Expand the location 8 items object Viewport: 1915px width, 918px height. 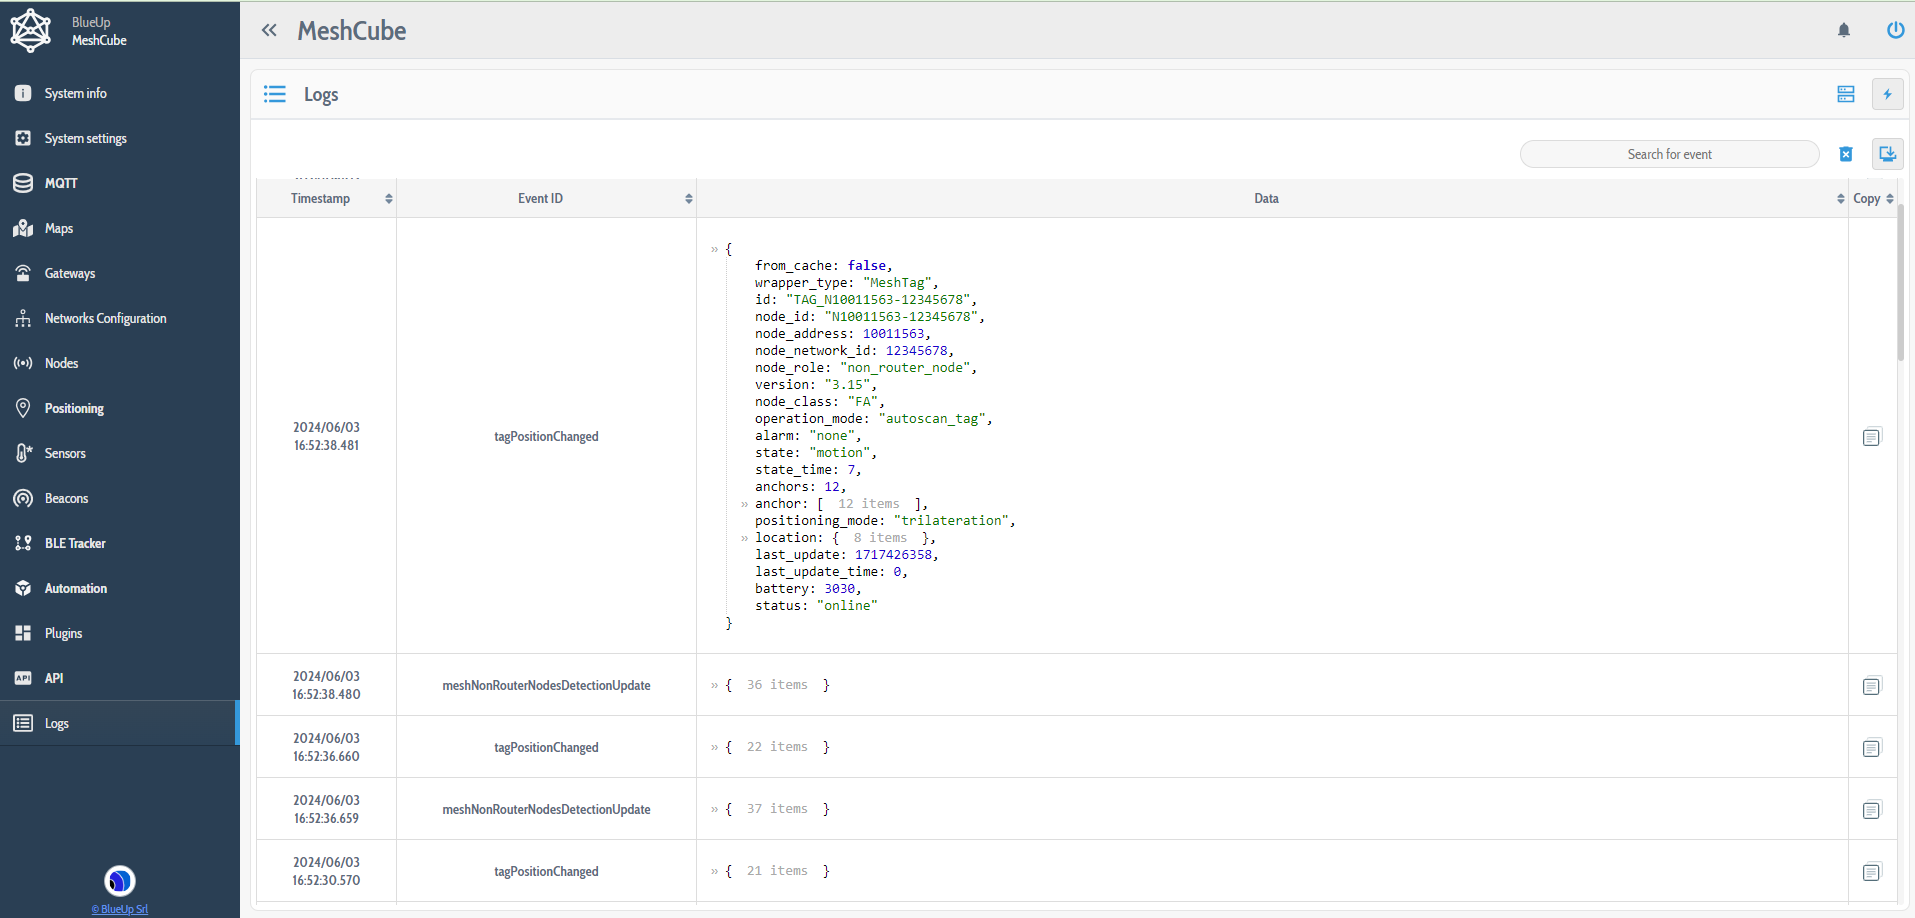744,538
